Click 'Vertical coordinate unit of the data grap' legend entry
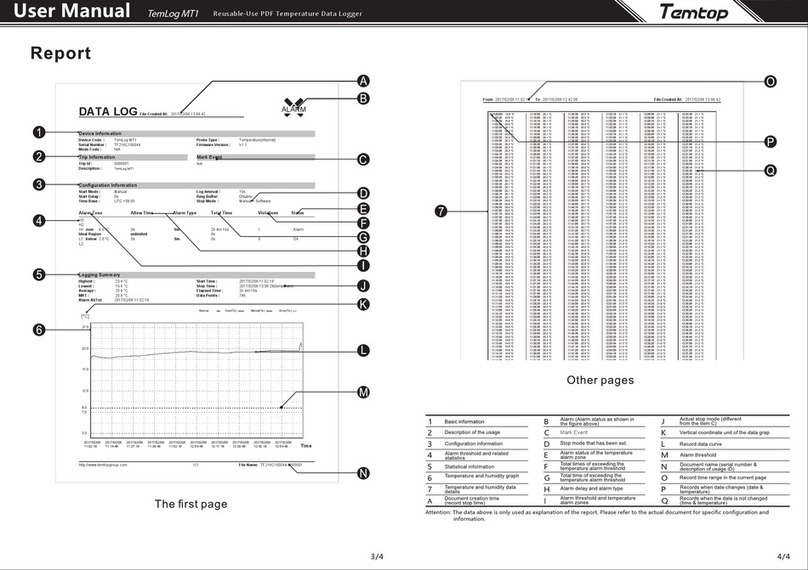 click(724, 432)
